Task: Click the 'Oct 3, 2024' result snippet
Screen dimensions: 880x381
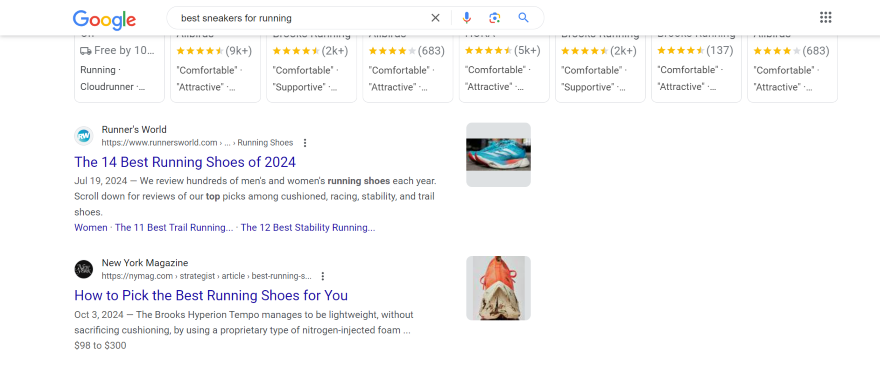Action: [244, 323]
